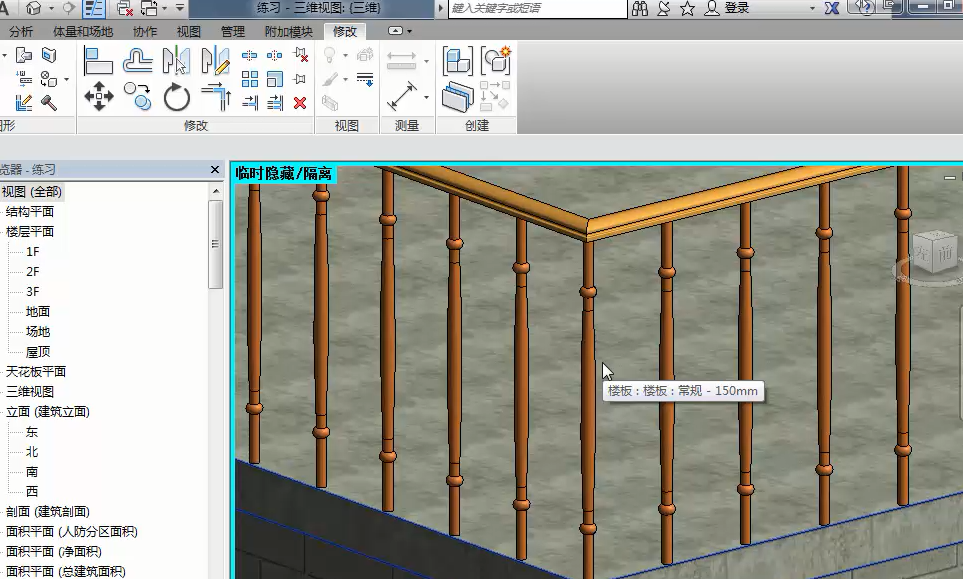963x579 pixels.
Task: Use the Aligned Dimension measure tool
Action: pos(401,97)
